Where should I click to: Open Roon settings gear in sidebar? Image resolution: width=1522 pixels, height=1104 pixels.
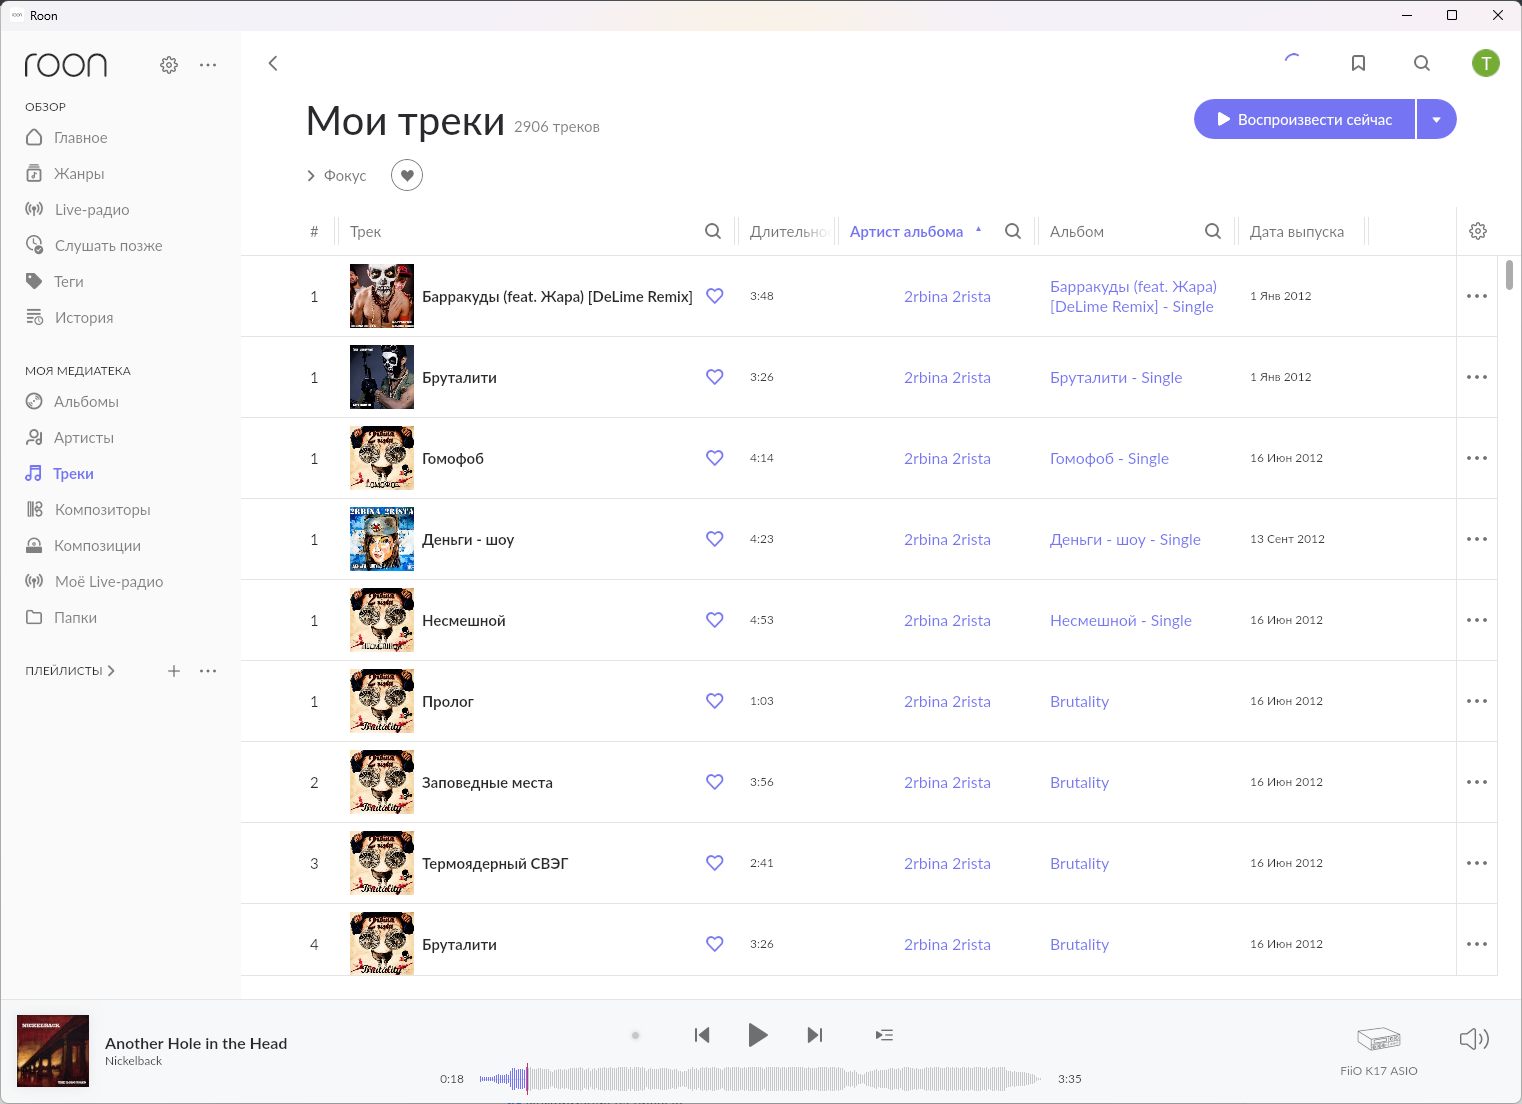[x=169, y=65]
